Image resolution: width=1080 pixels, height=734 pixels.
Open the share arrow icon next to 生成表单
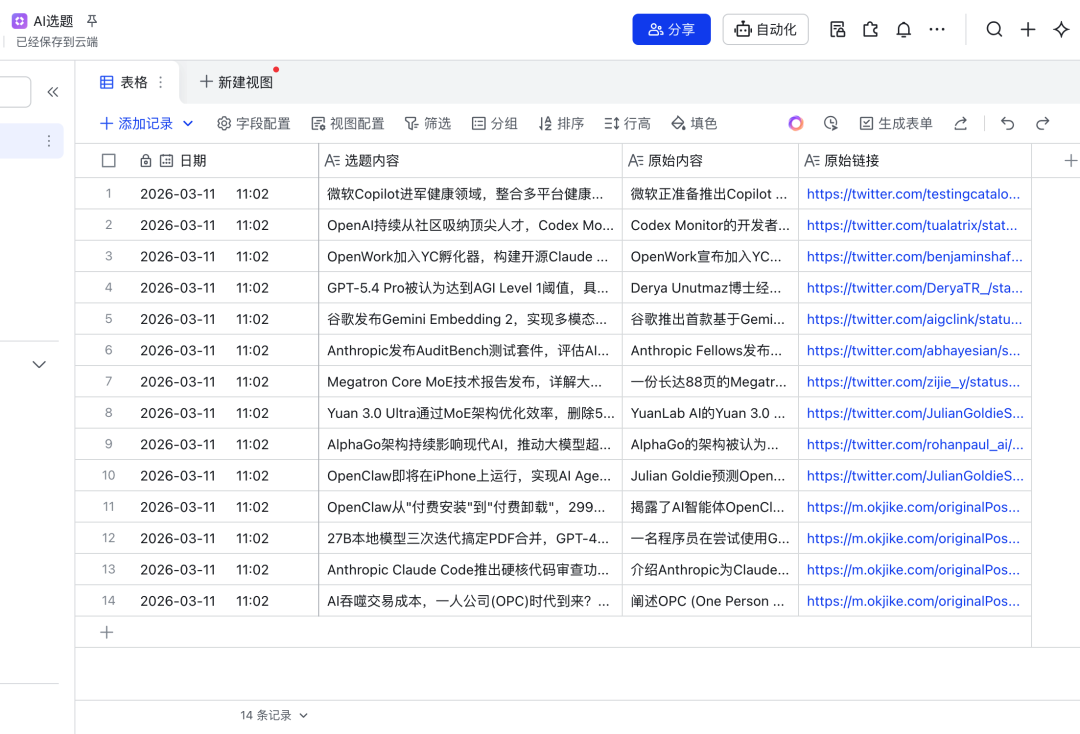pos(960,123)
